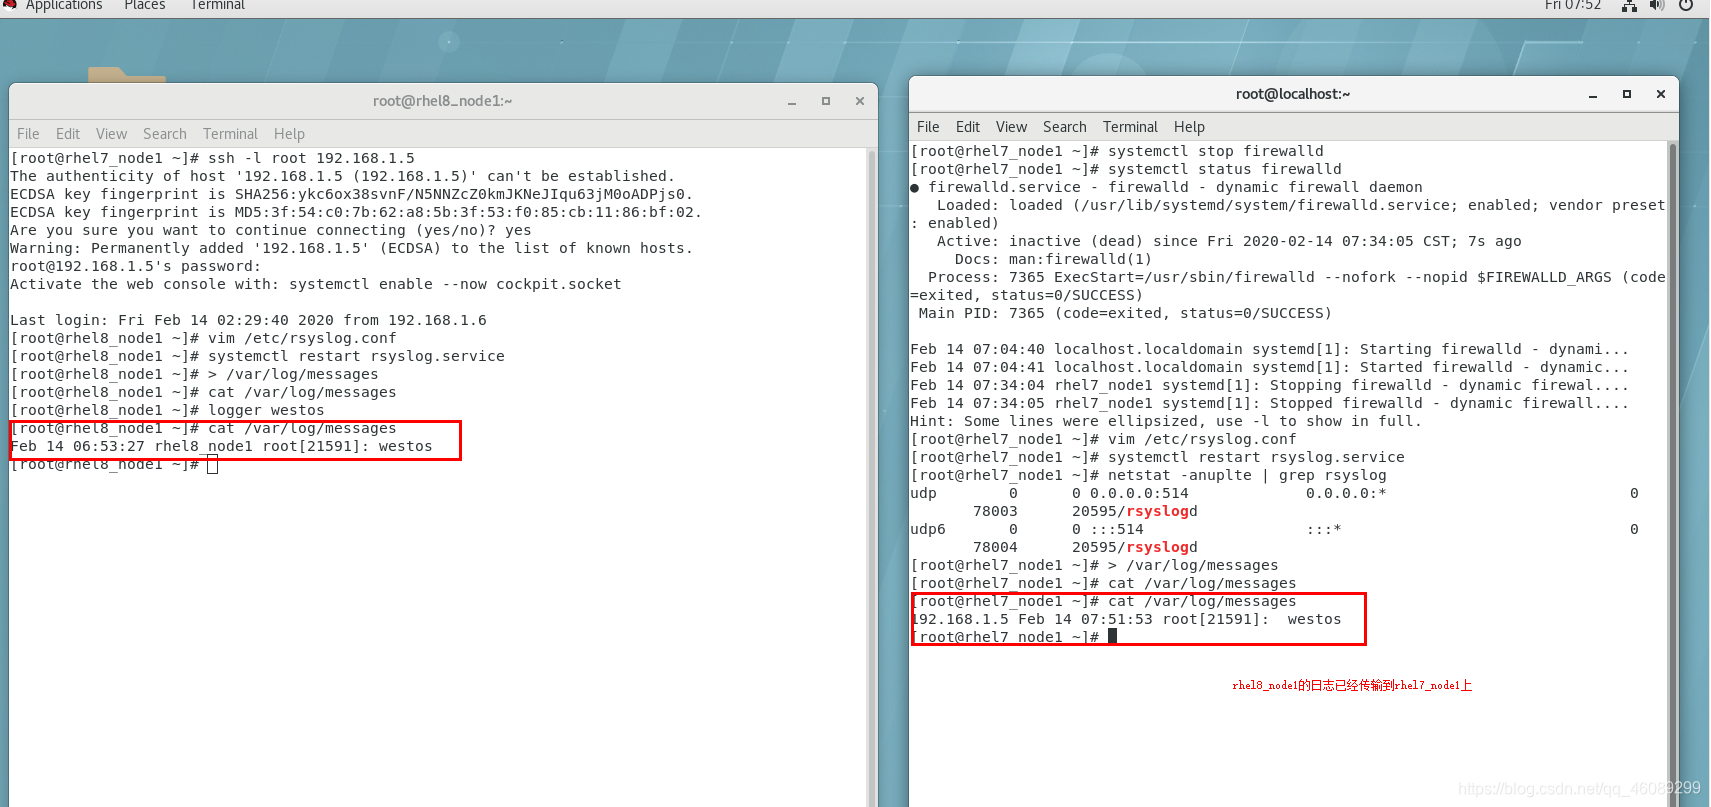Click the '192.168.1.5 Feb 14 07:51:53' log line
The height and width of the screenshot is (807, 1711).
(x=1126, y=619)
